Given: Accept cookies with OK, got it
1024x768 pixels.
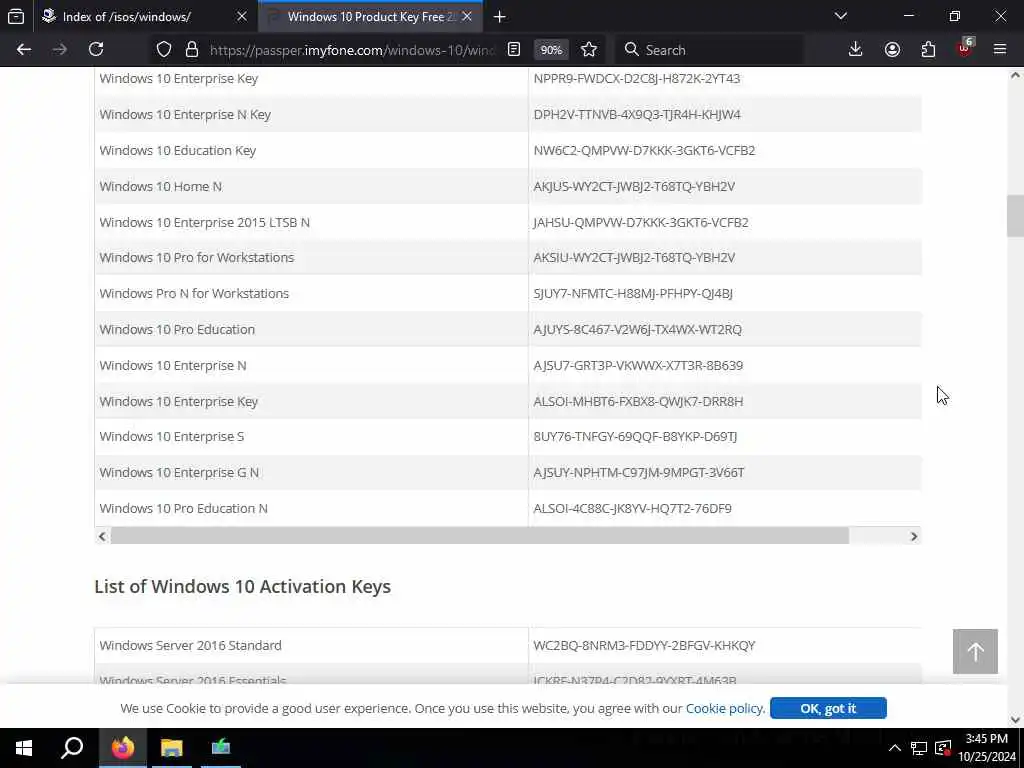Looking at the screenshot, I should (x=828, y=709).
